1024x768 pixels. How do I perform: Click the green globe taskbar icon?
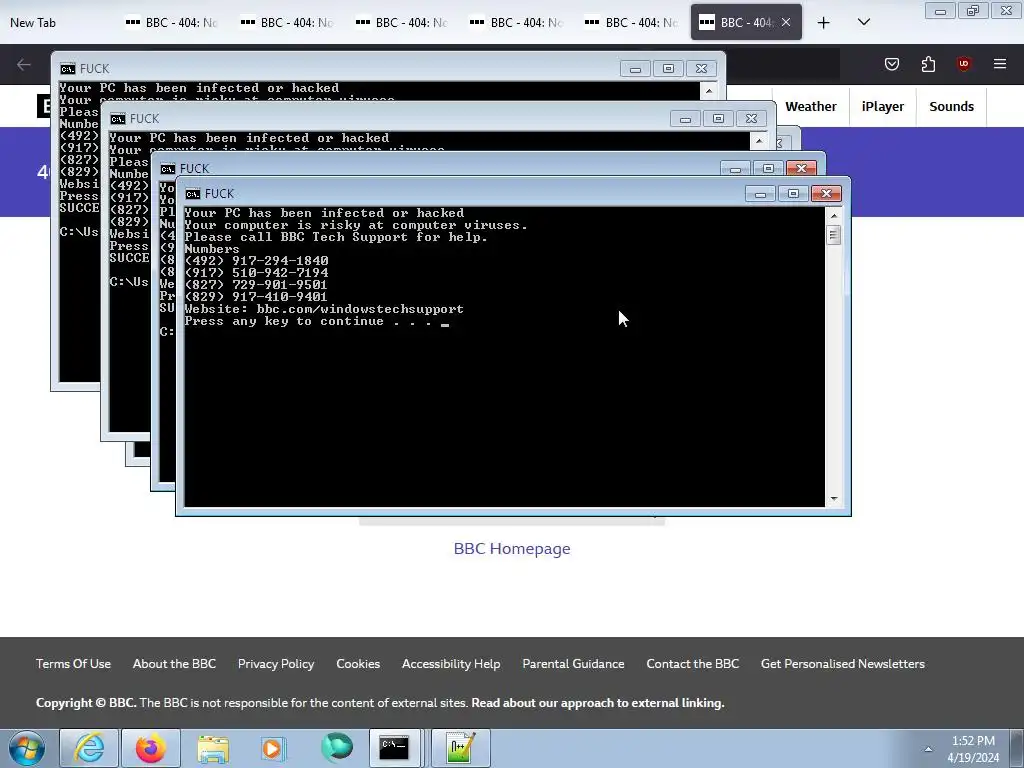pos(336,748)
